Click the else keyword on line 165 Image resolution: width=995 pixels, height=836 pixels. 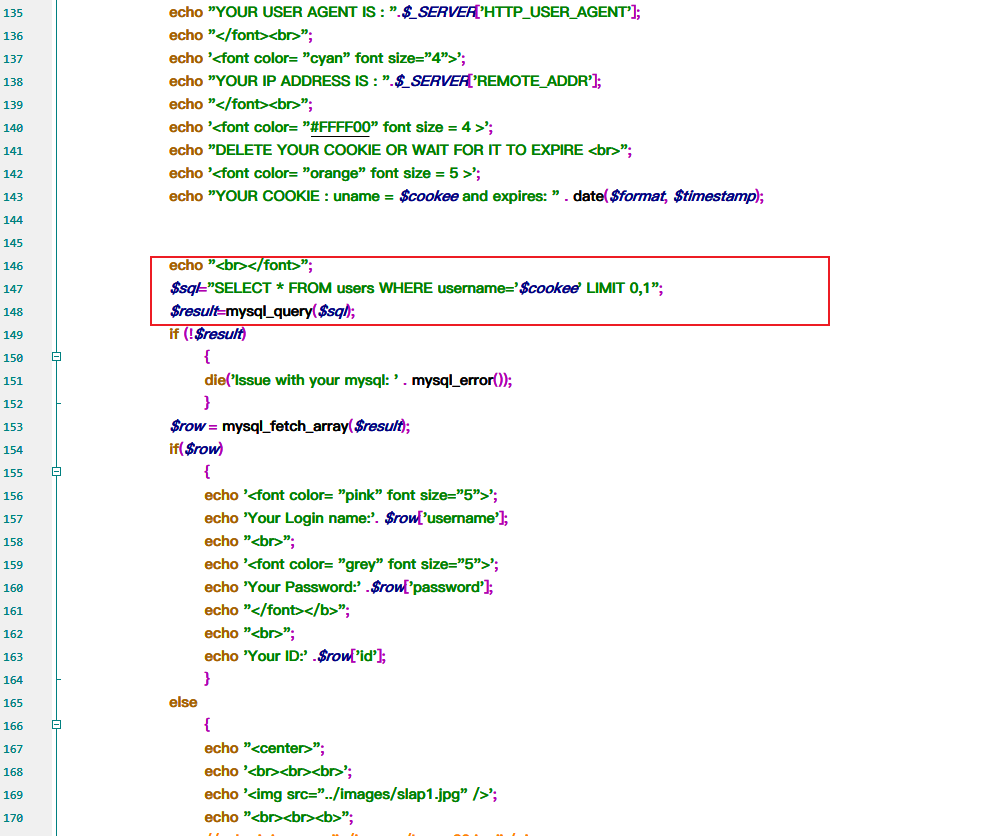pyautogui.click(x=183, y=703)
